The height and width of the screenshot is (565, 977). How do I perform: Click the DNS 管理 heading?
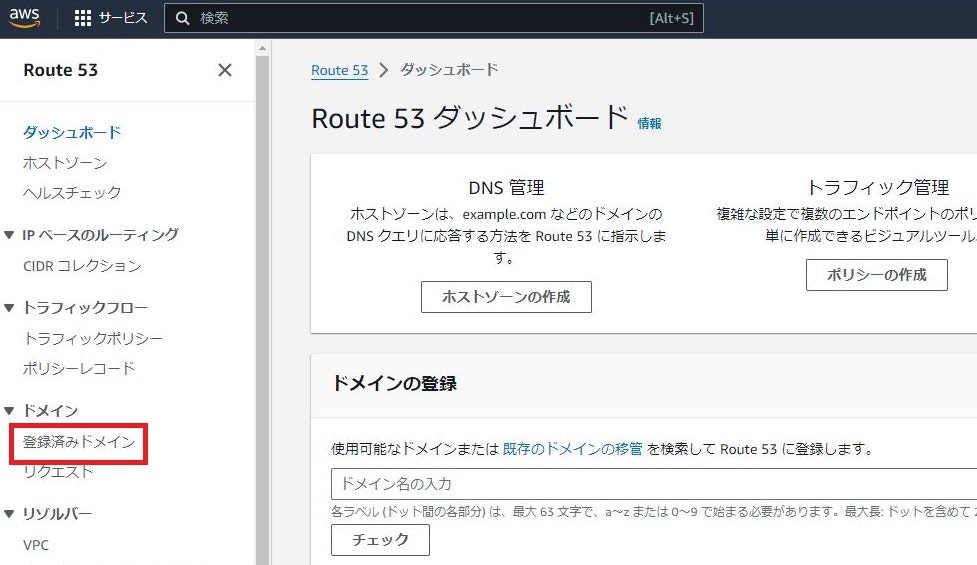click(506, 187)
